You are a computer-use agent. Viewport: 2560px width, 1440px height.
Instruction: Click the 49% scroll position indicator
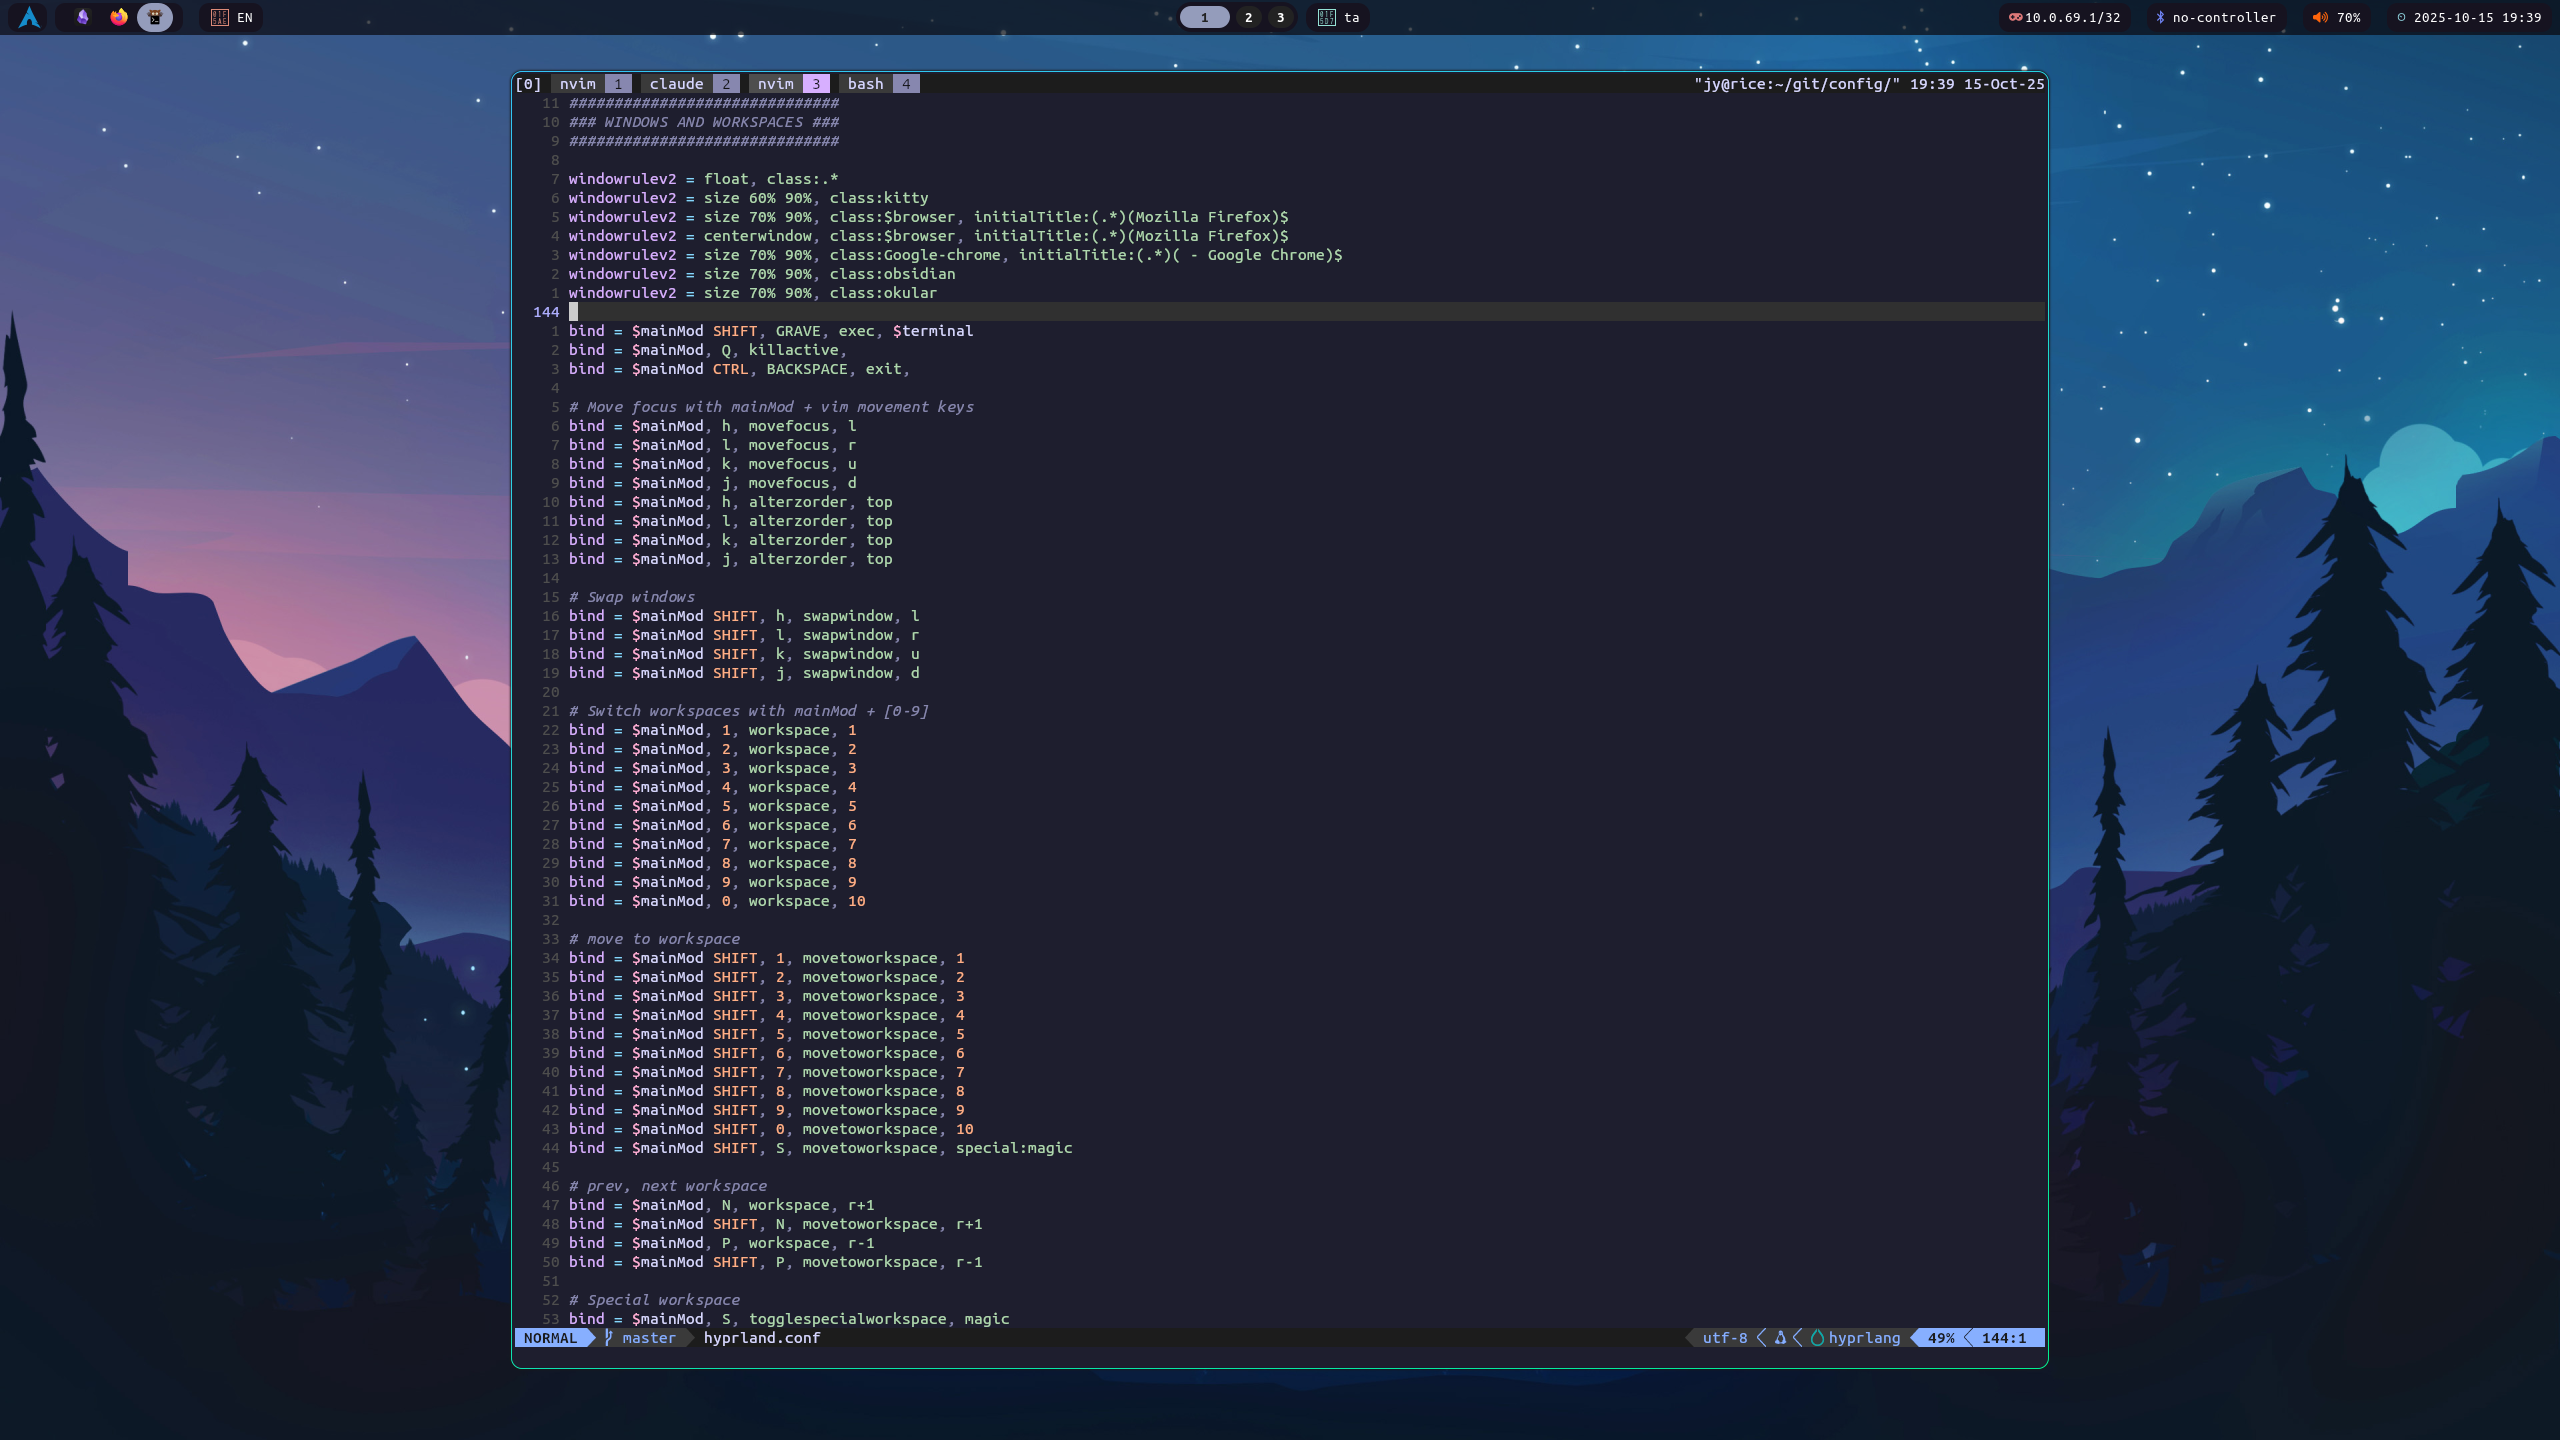(1941, 1338)
